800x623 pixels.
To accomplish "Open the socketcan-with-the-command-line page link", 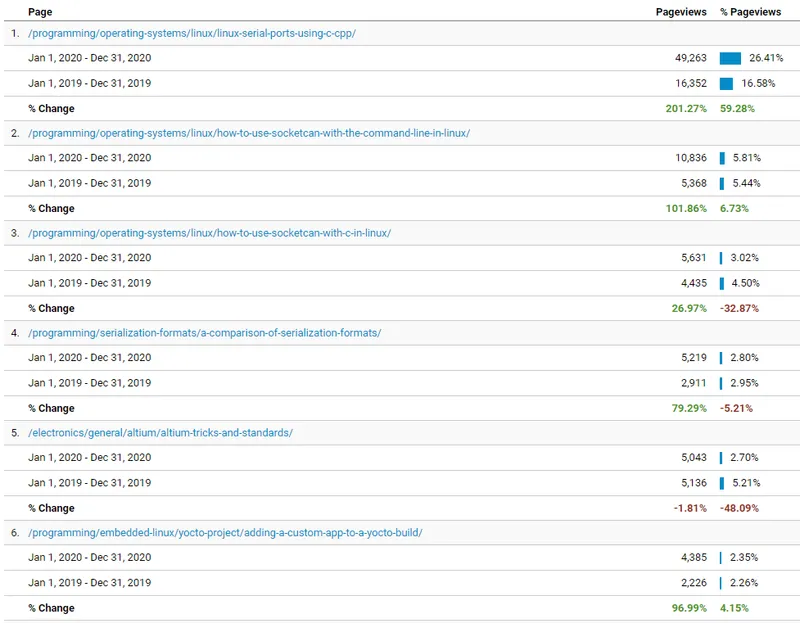I will click(x=249, y=133).
